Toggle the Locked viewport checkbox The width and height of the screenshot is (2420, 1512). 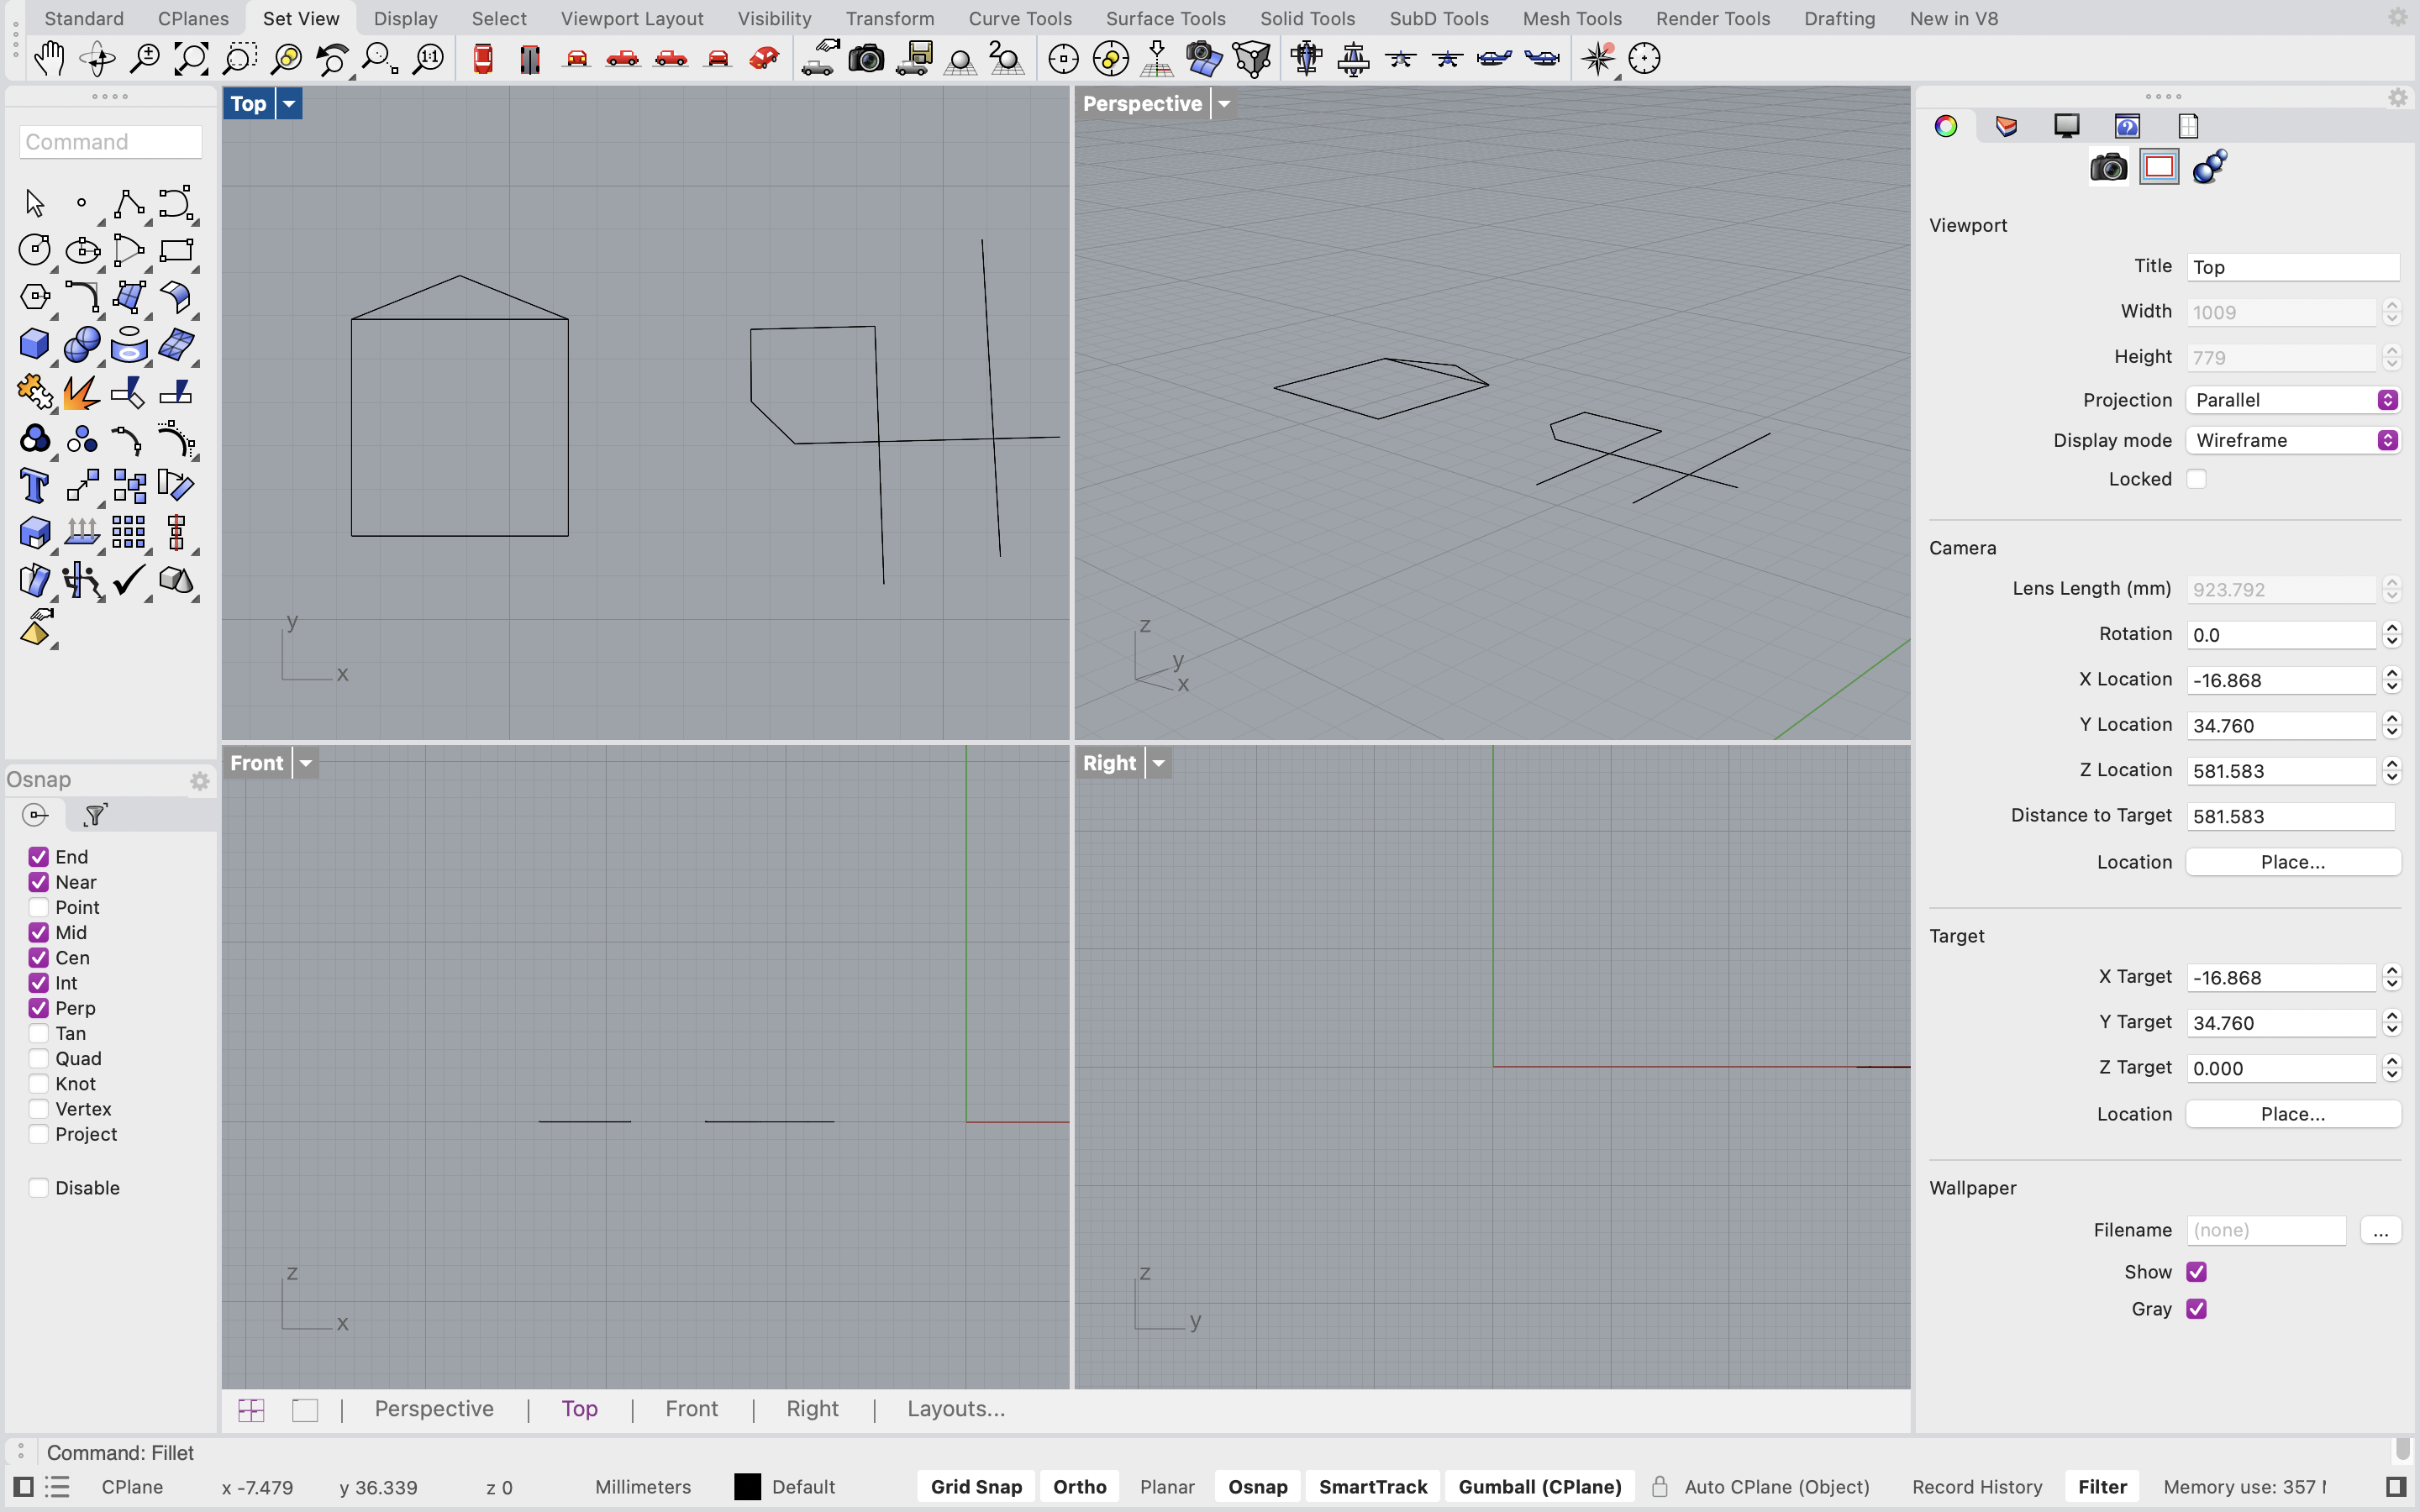(2197, 479)
